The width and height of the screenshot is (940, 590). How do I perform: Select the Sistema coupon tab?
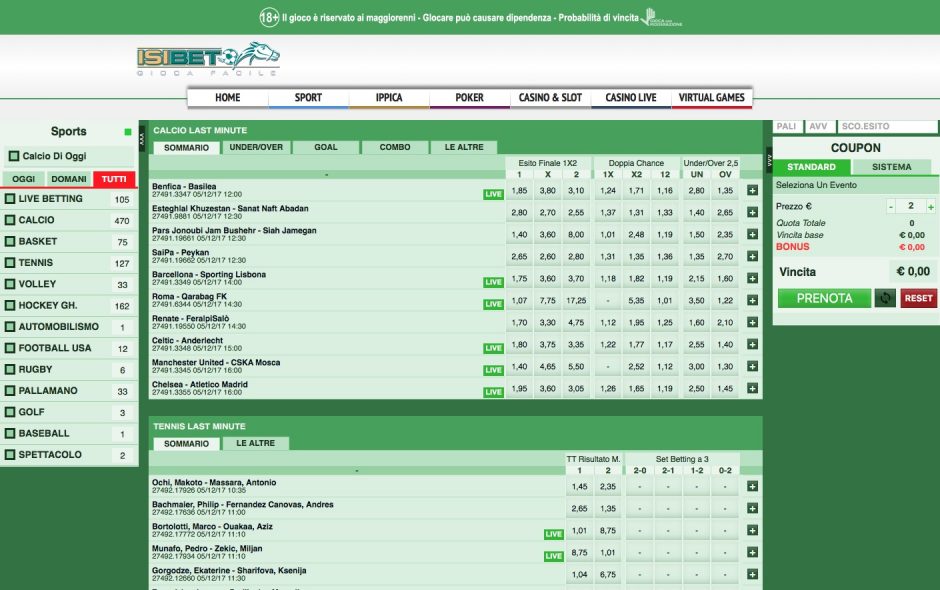[891, 167]
